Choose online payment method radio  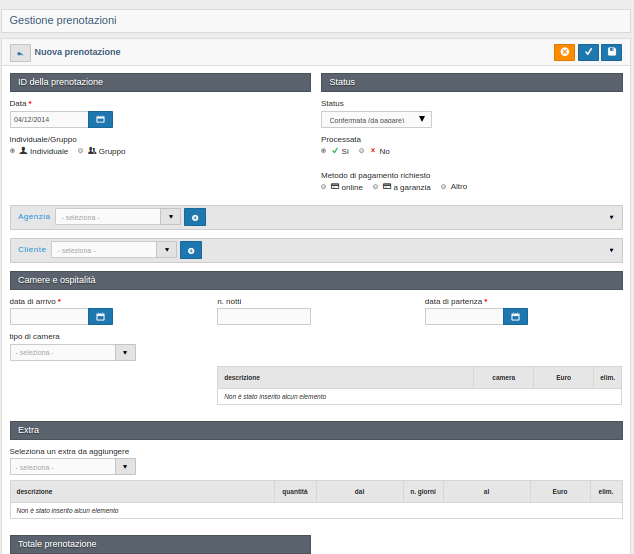(323, 187)
